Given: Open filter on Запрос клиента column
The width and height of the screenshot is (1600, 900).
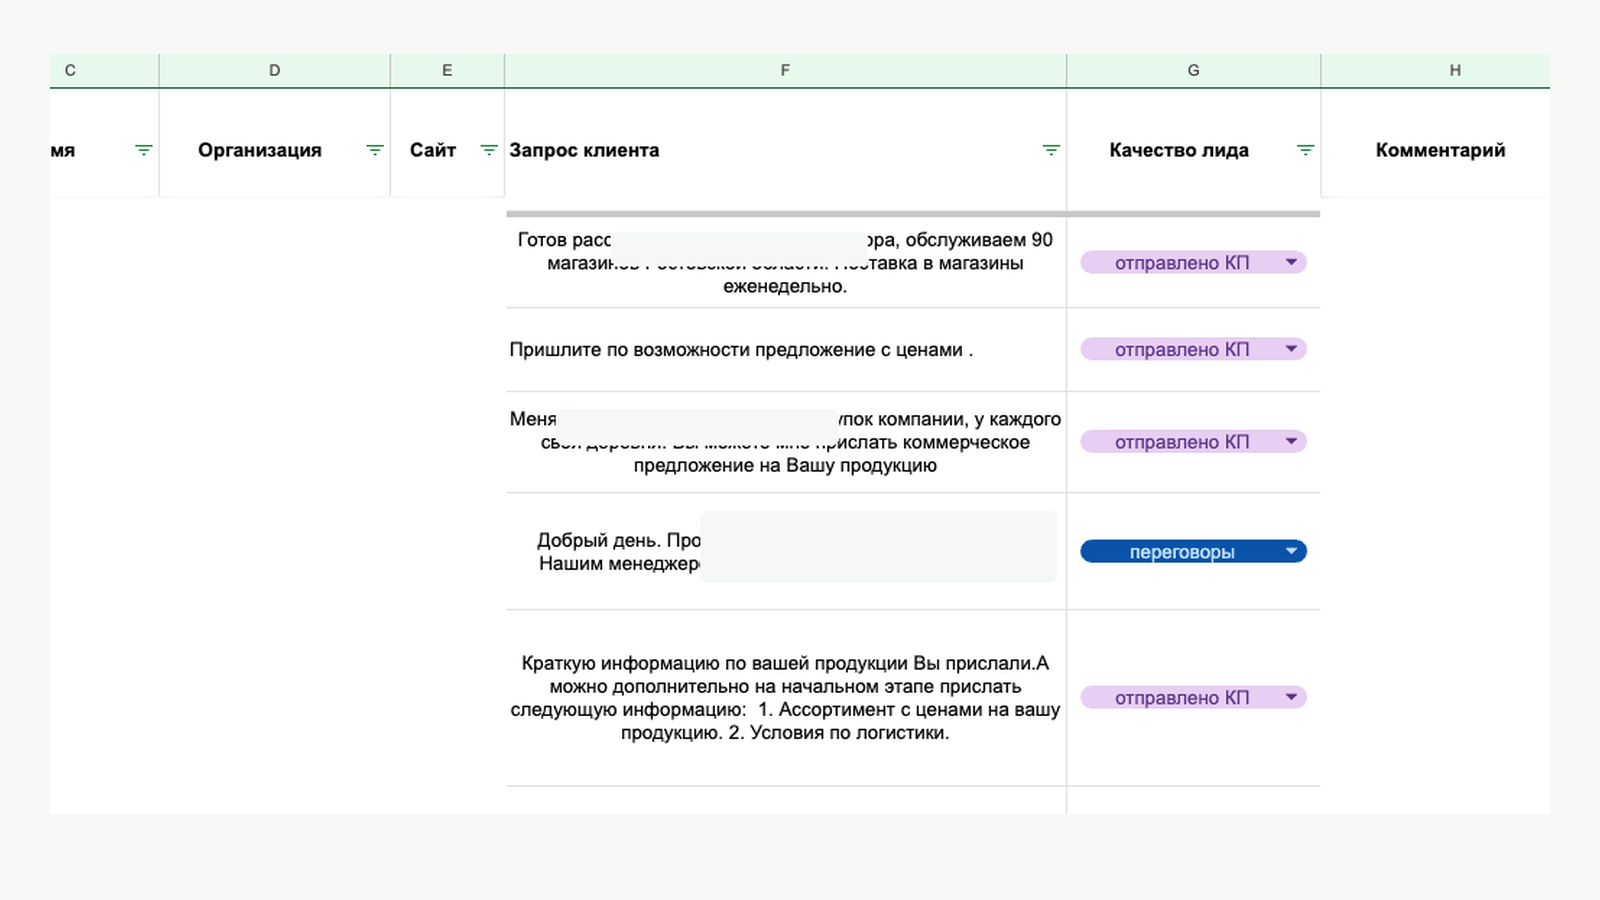Looking at the screenshot, I should 1051,150.
